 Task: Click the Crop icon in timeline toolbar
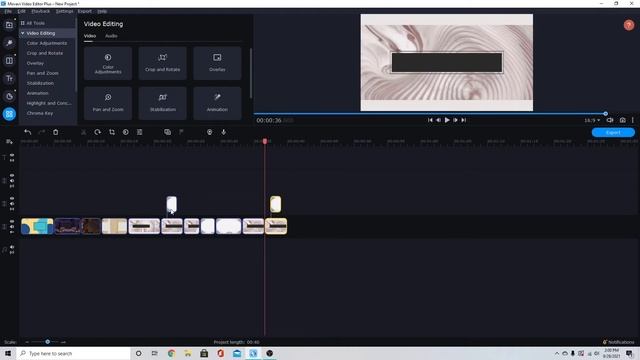[x=112, y=132]
